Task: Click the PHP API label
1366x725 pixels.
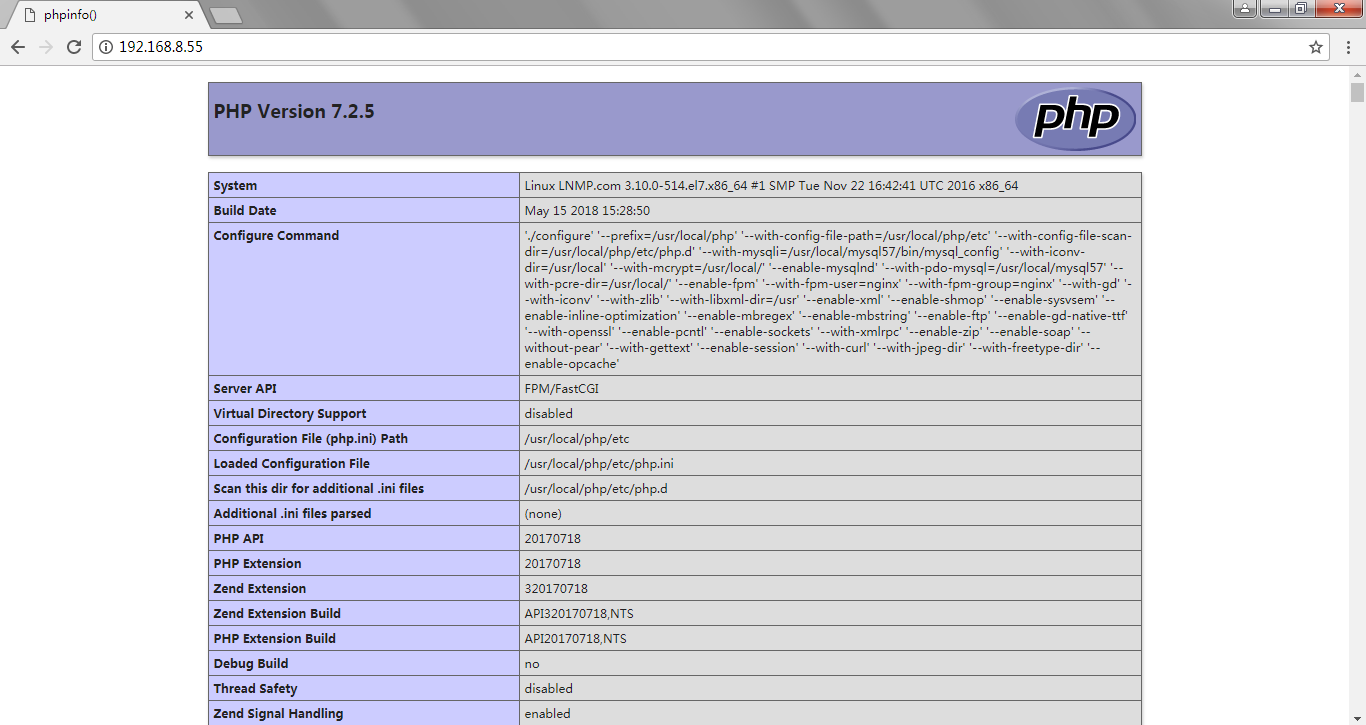Action: tap(239, 539)
